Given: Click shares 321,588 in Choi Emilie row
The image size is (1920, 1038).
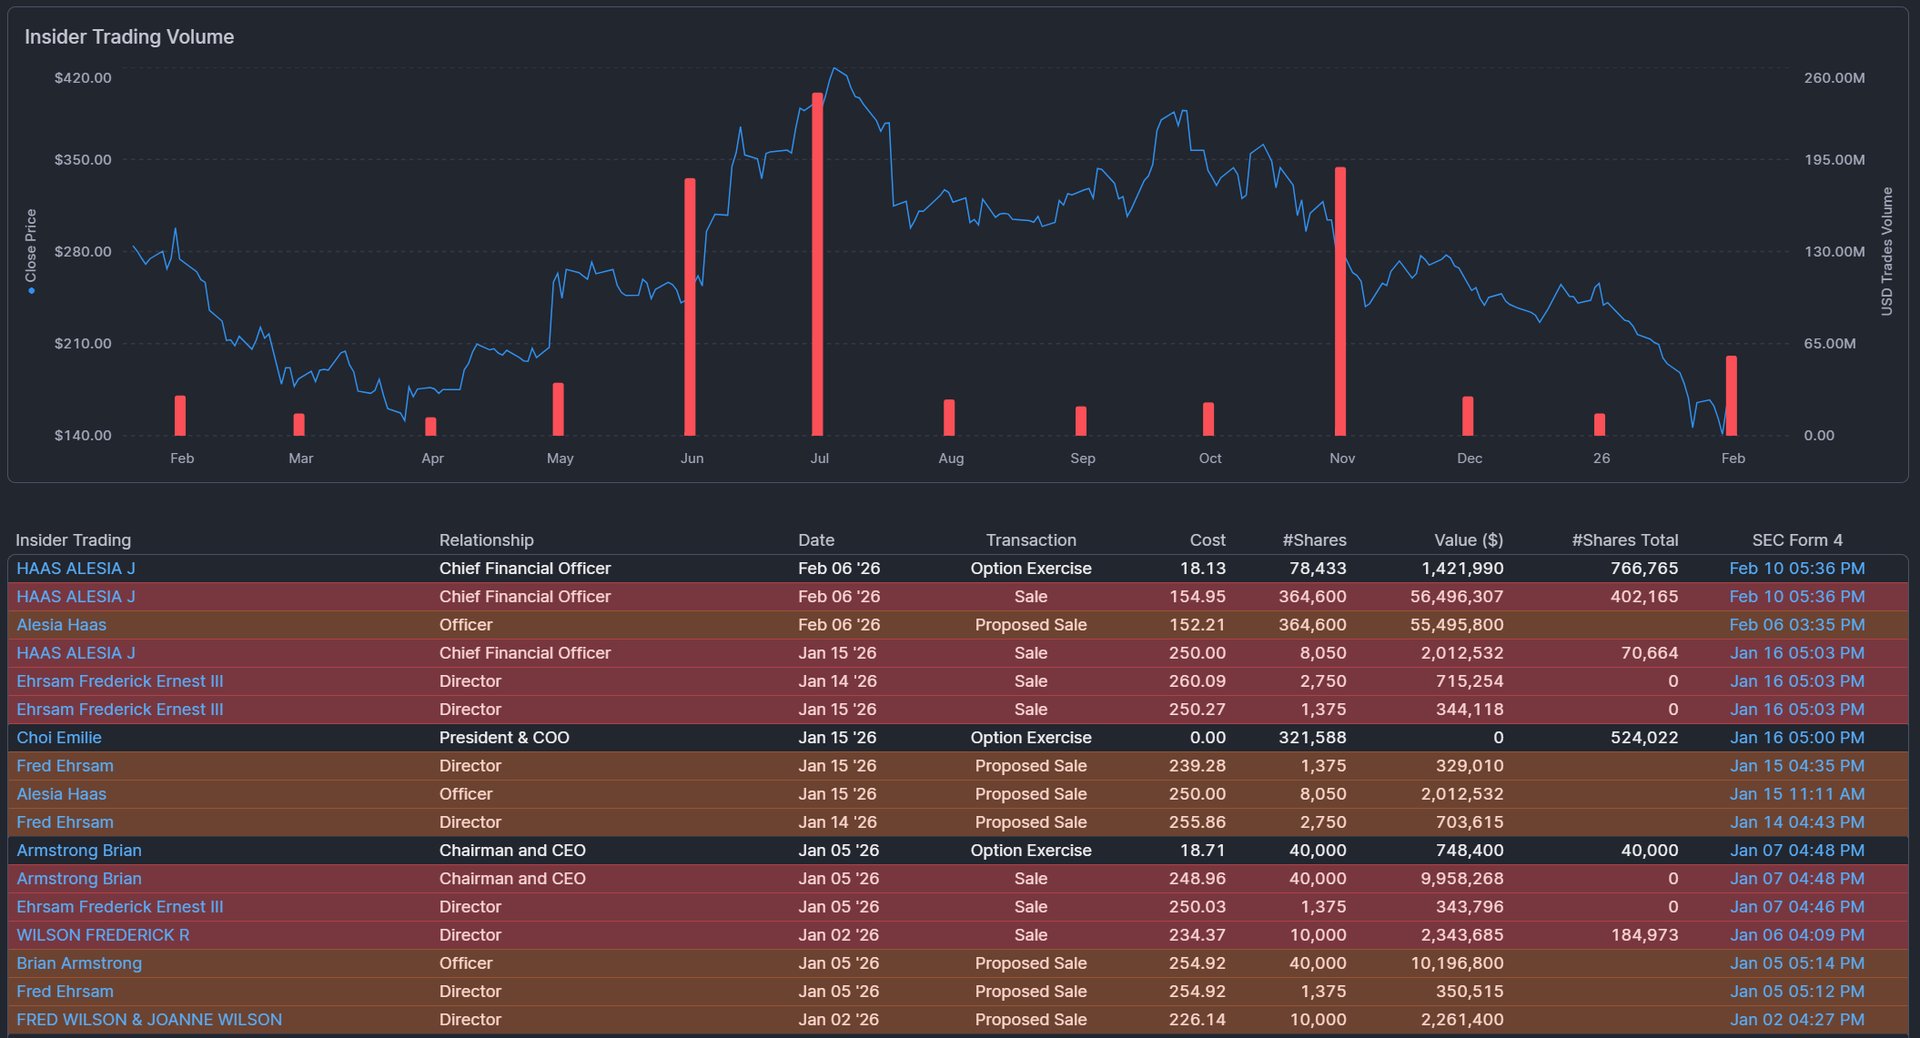Looking at the screenshot, I should tap(1312, 737).
